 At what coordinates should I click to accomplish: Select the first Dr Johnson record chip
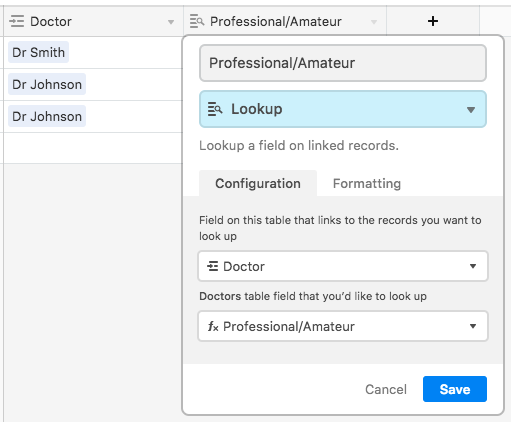point(47,84)
